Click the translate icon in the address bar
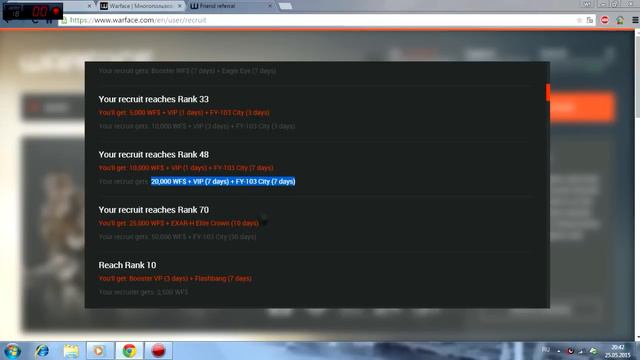This screenshot has width=640, height=360. 590,20
